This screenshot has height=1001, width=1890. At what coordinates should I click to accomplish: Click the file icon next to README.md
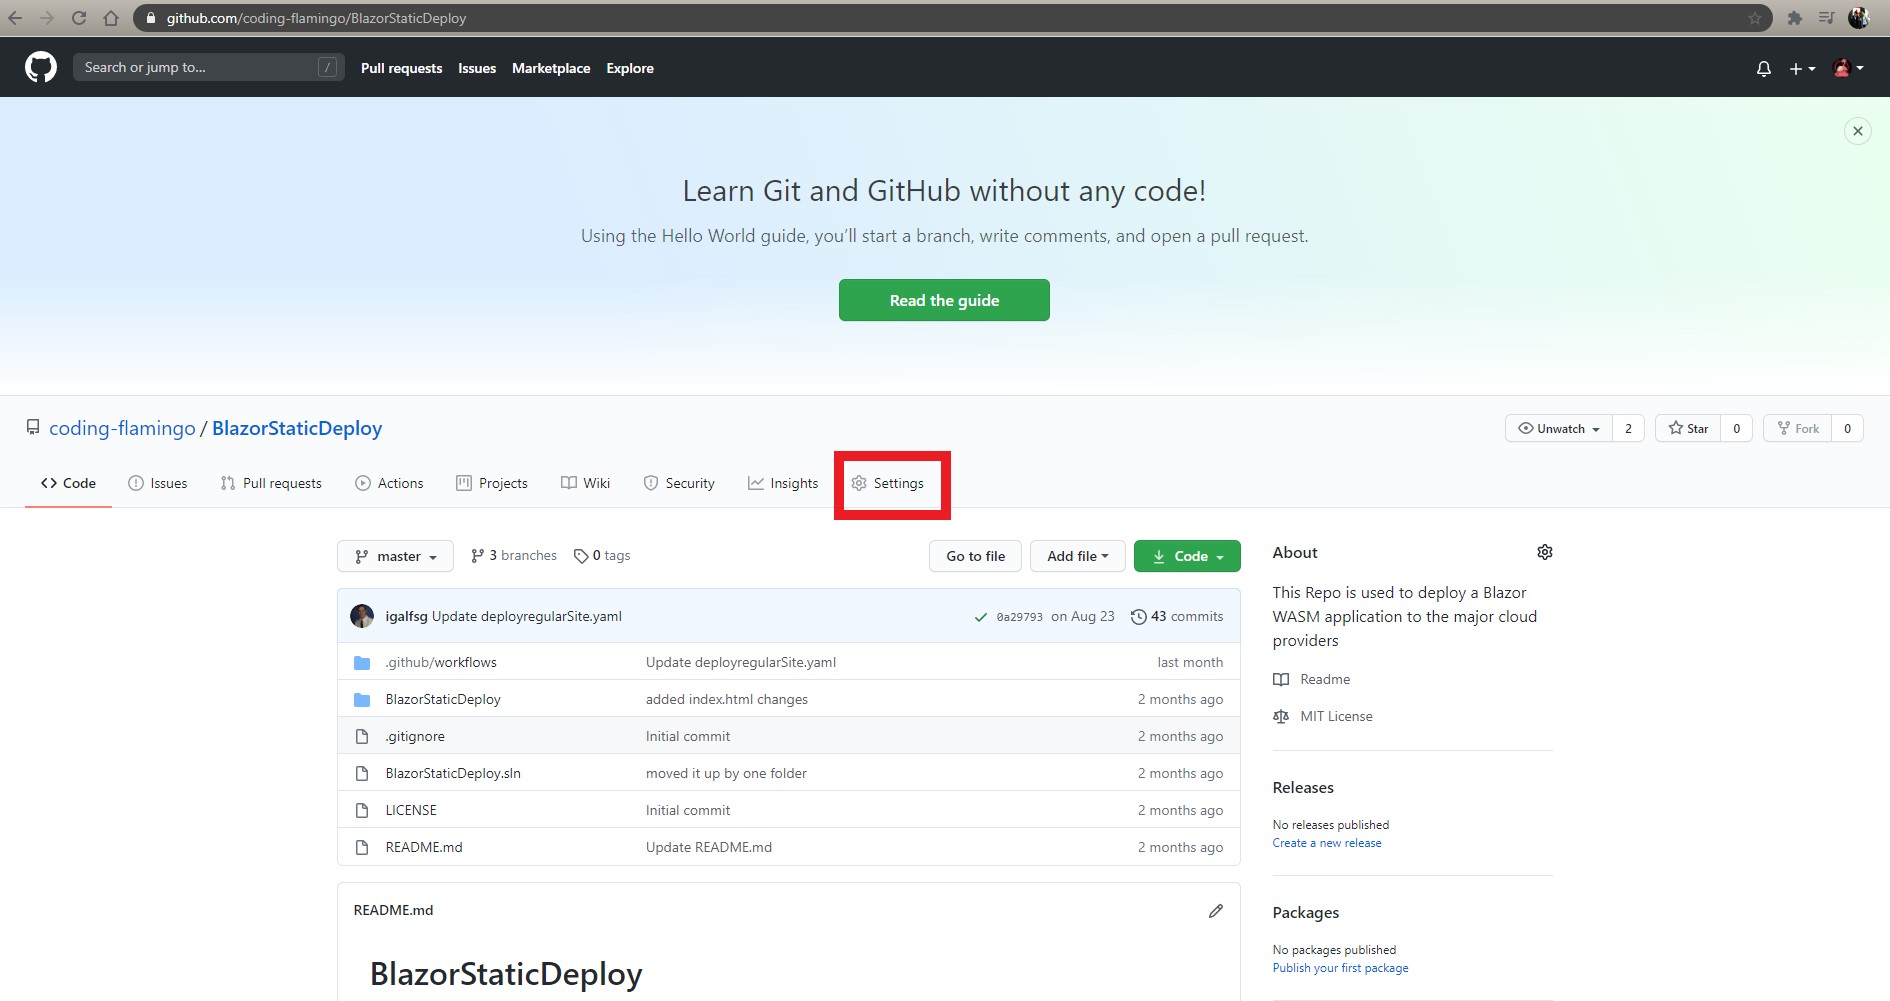pos(362,847)
